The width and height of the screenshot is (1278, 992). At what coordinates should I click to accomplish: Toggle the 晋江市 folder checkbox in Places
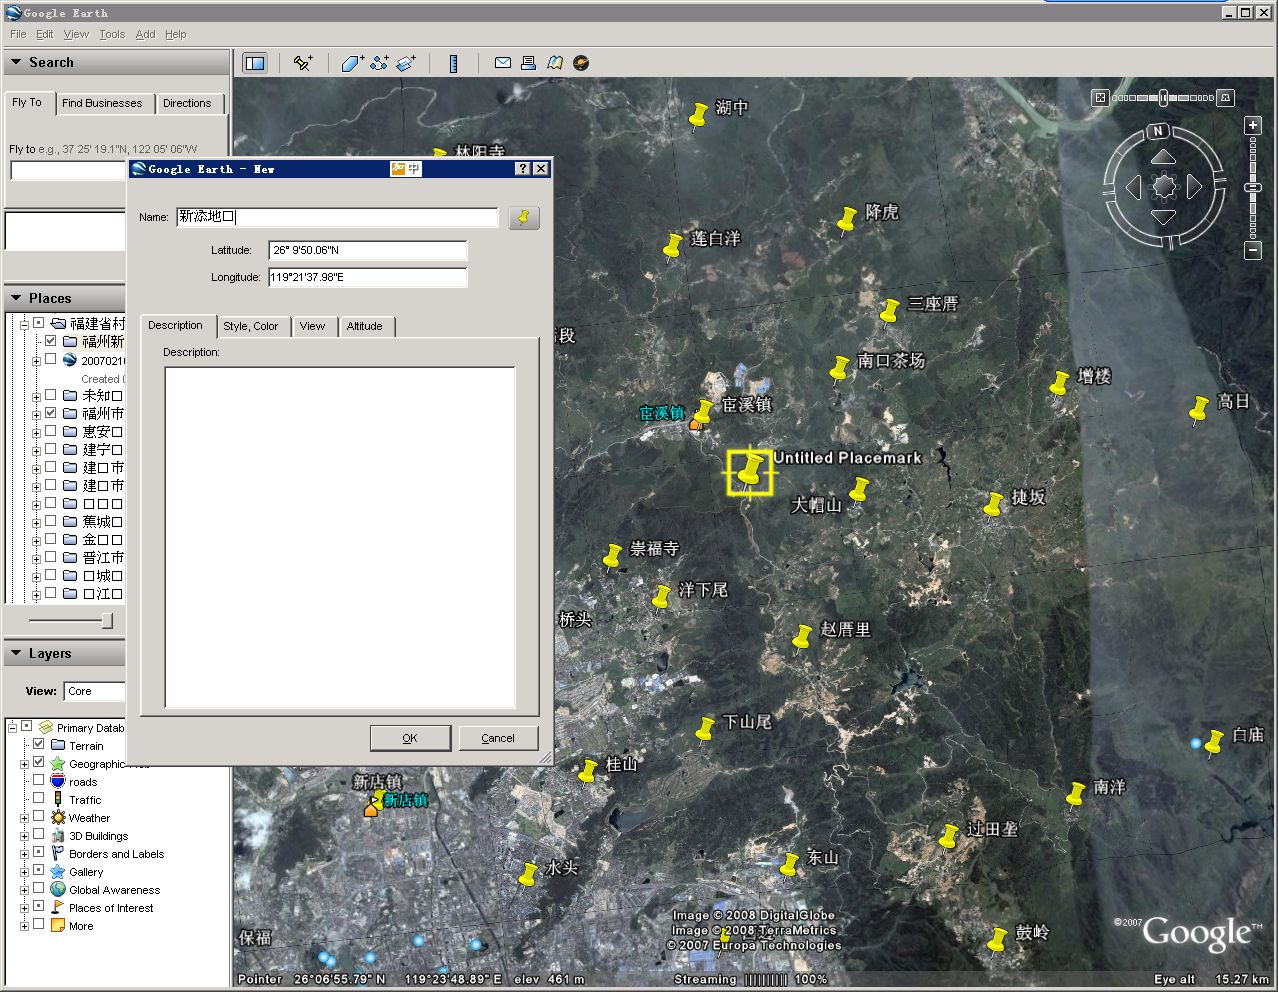click(x=51, y=557)
